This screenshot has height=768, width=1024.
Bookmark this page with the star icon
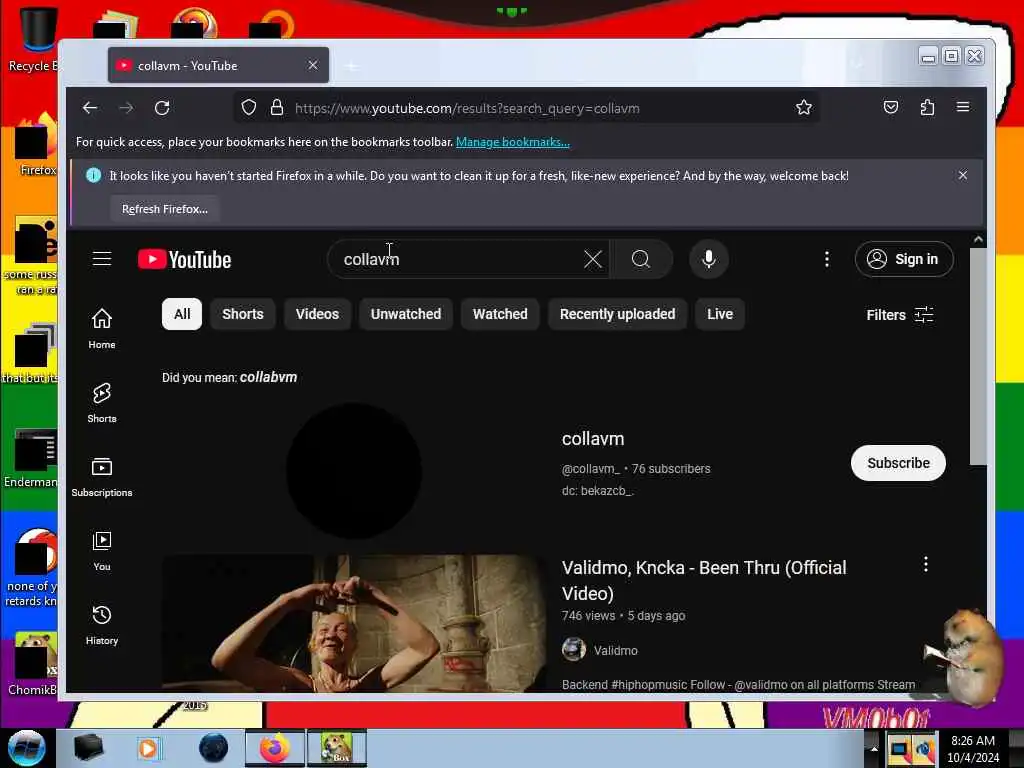click(804, 107)
